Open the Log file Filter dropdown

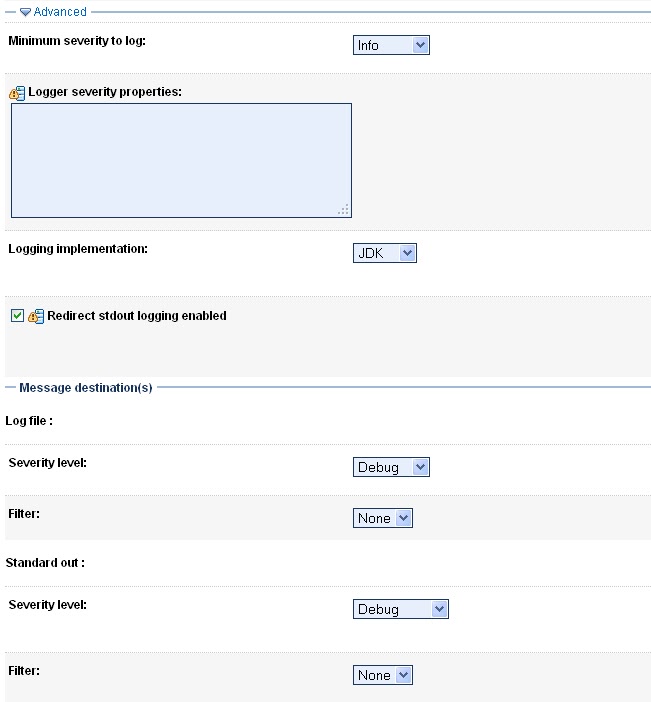(x=383, y=518)
